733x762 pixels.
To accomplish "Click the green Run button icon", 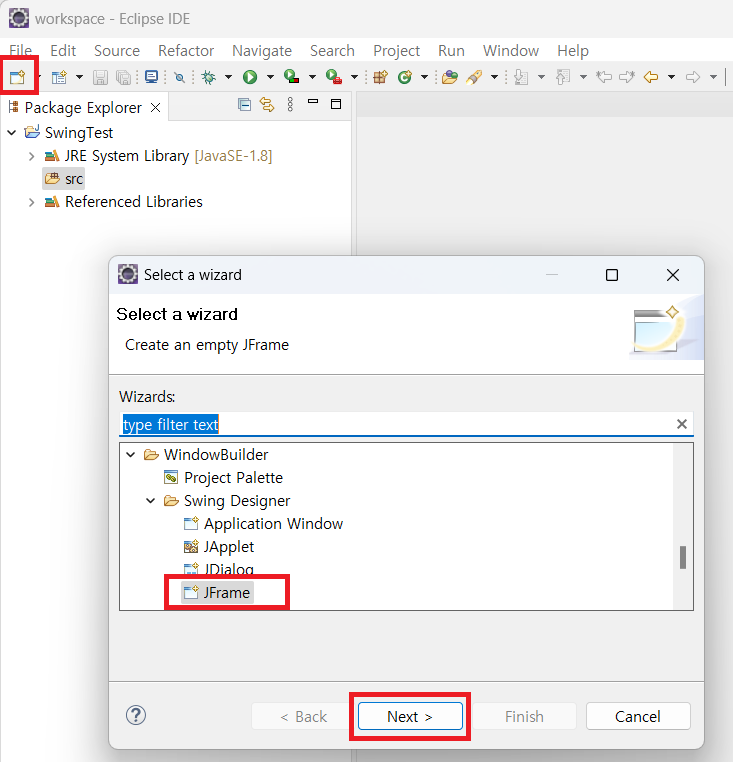I will [250, 77].
